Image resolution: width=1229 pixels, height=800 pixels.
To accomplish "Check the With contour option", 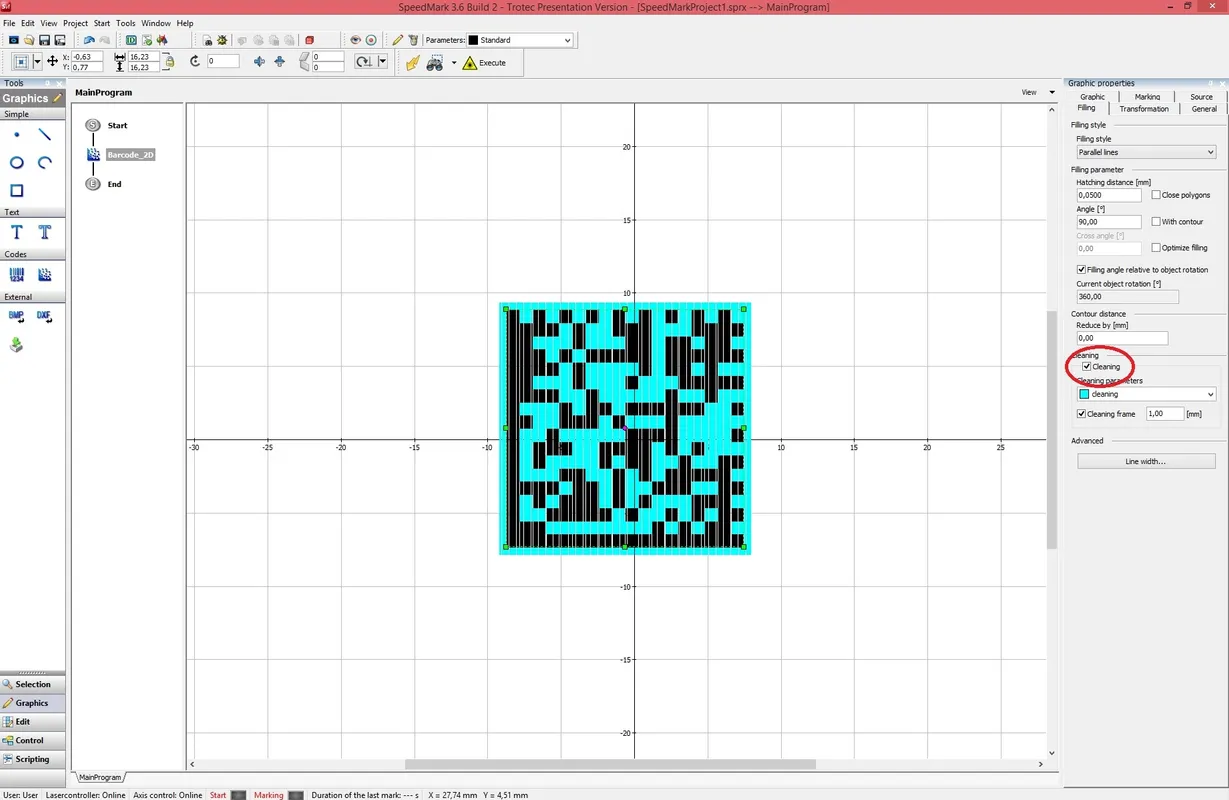I will pos(1156,222).
